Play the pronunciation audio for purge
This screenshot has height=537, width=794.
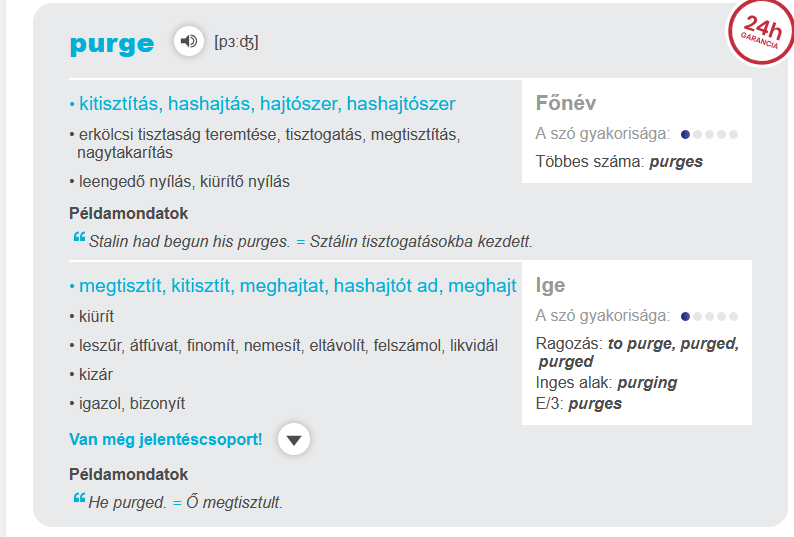tap(188, 41)
